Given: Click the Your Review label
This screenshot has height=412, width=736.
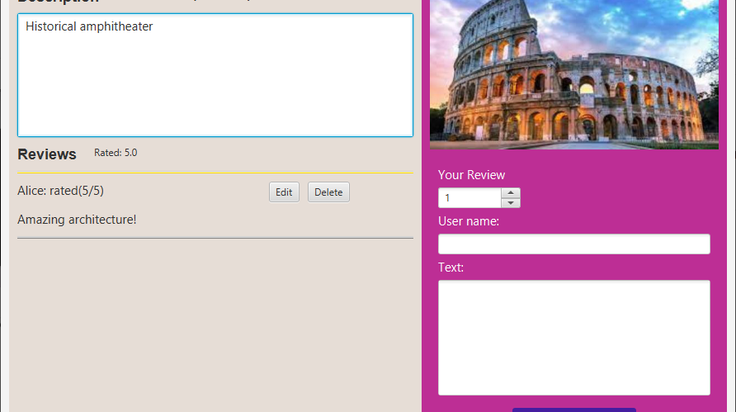Looking at the screenshot, I should 471,175.
